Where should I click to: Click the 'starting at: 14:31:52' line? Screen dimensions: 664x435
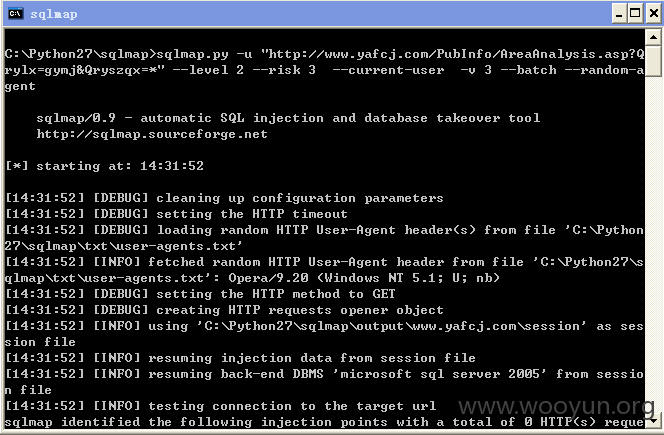[x=105, y=166]
